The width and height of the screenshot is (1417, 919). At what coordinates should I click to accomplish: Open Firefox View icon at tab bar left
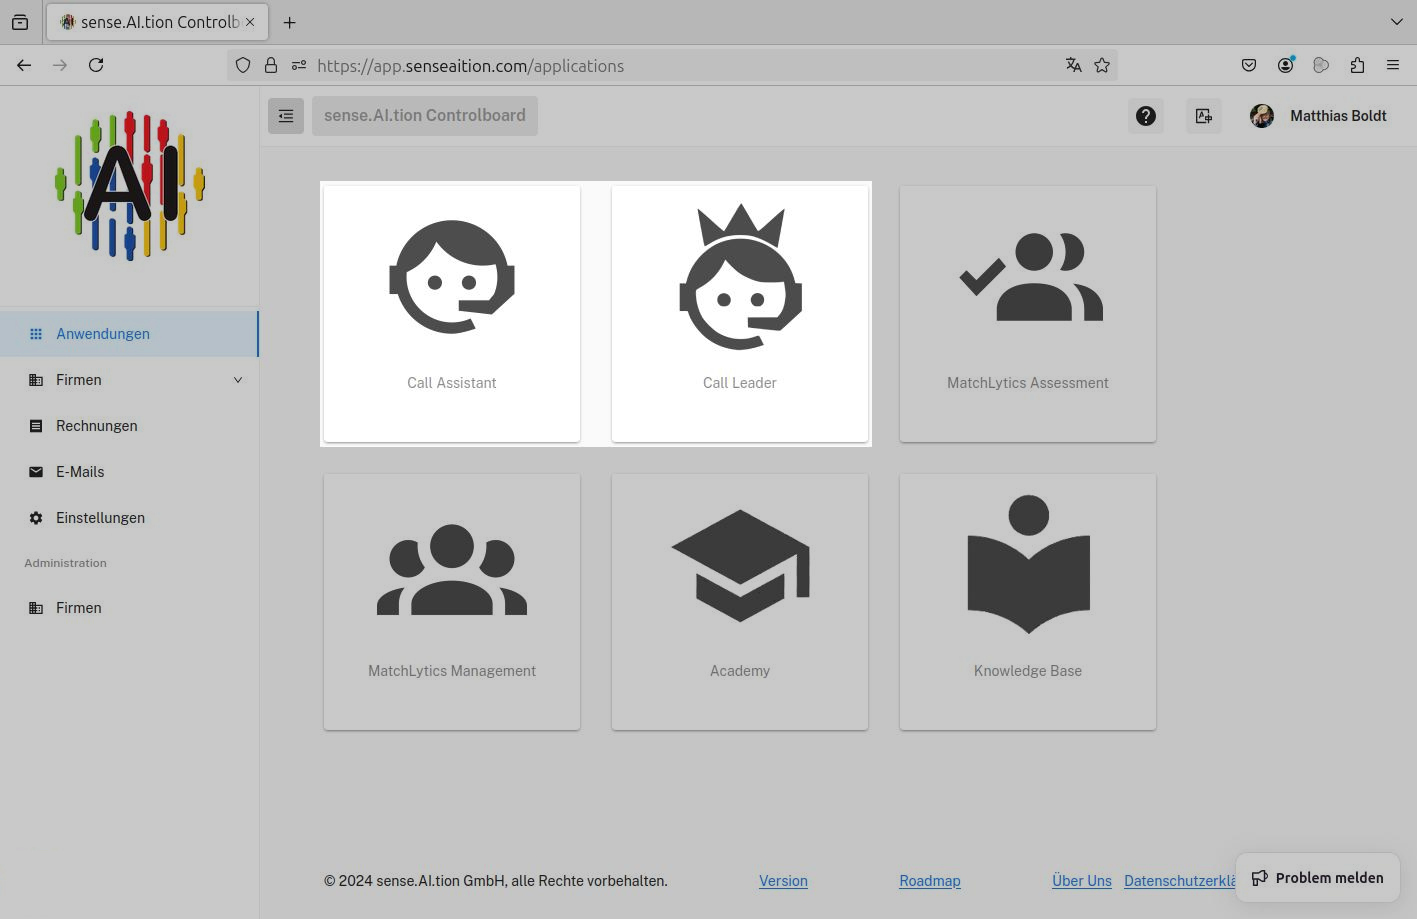coord(20,22)
